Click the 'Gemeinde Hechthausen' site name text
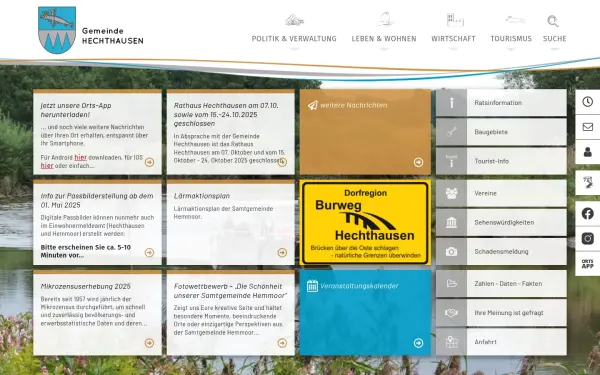 pos(112,36)
